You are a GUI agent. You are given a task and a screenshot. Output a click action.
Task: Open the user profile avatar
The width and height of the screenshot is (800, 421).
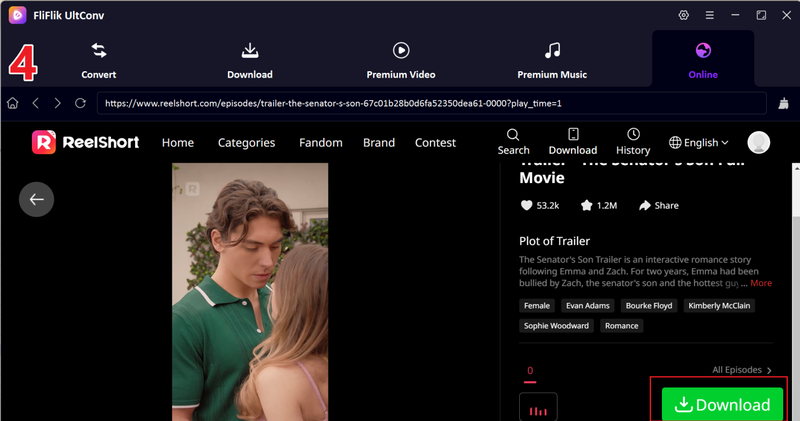[x=759, y=142]
